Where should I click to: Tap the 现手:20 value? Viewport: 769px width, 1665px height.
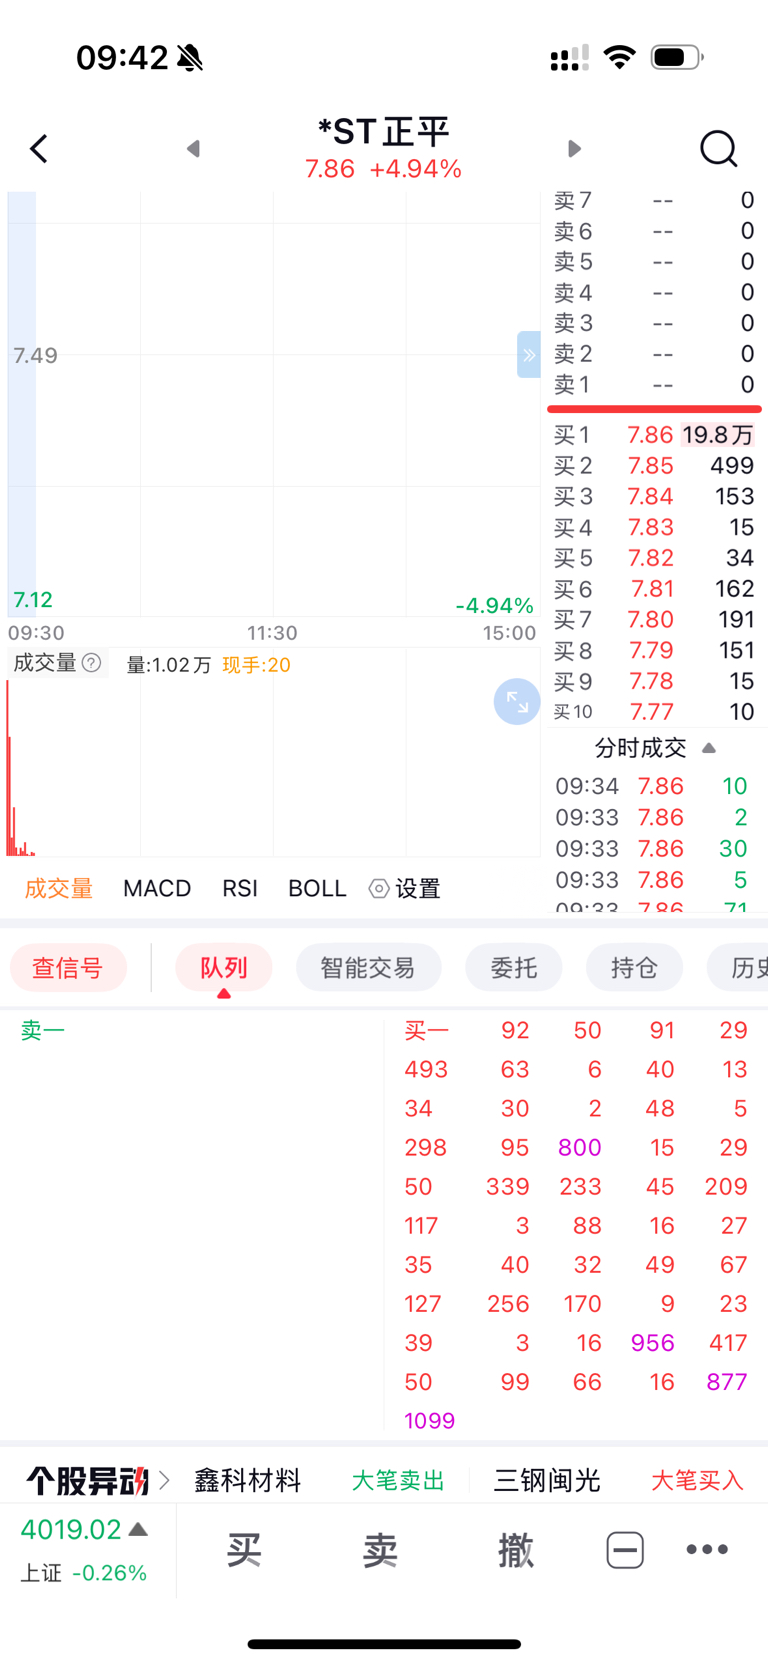click(256, 665)
